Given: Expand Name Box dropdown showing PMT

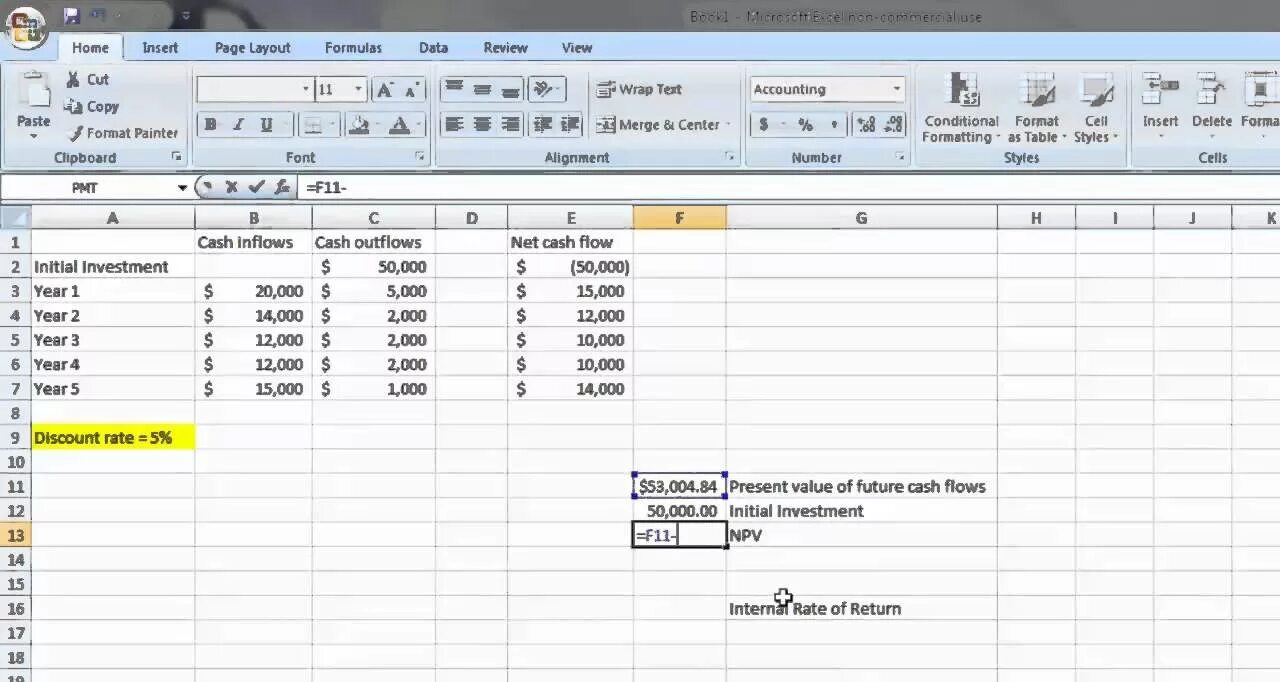Looking at the screenshot, I should (182, 188).
